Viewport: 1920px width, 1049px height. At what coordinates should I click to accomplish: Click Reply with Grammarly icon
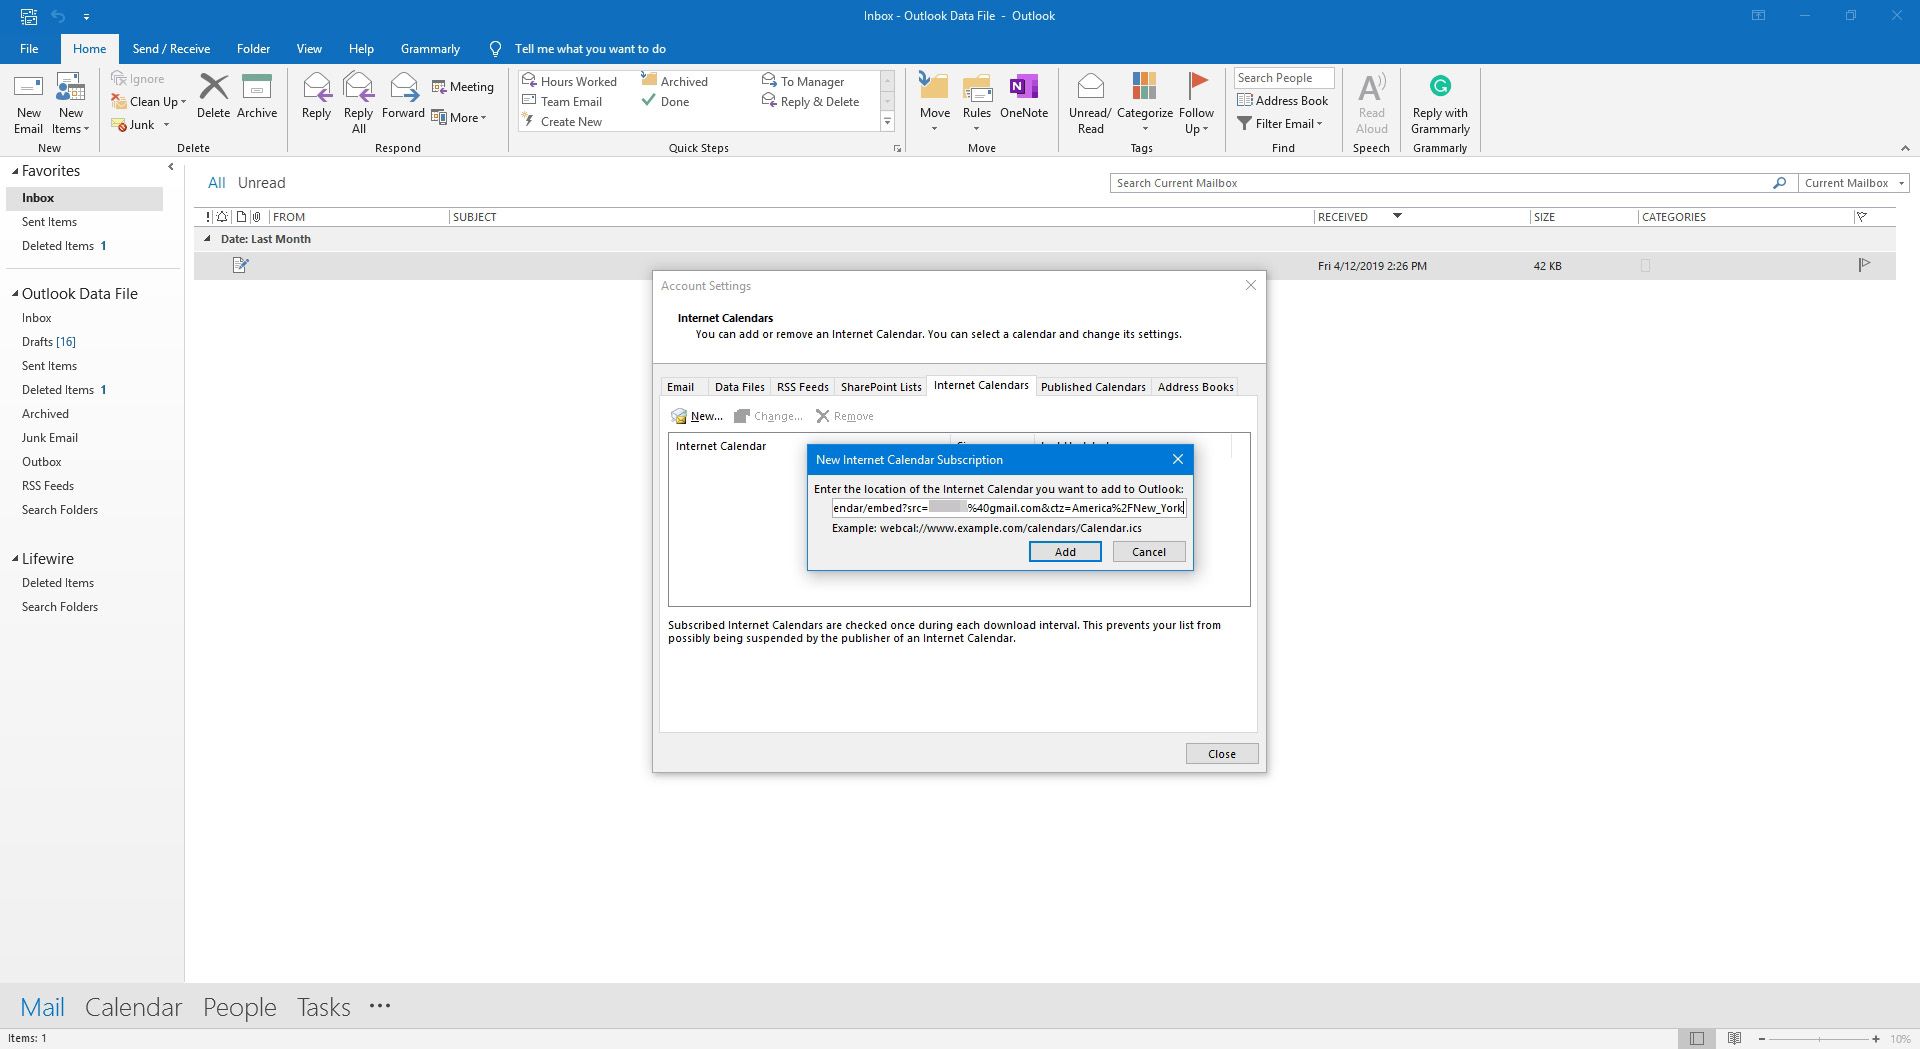tap(1440, 86)
